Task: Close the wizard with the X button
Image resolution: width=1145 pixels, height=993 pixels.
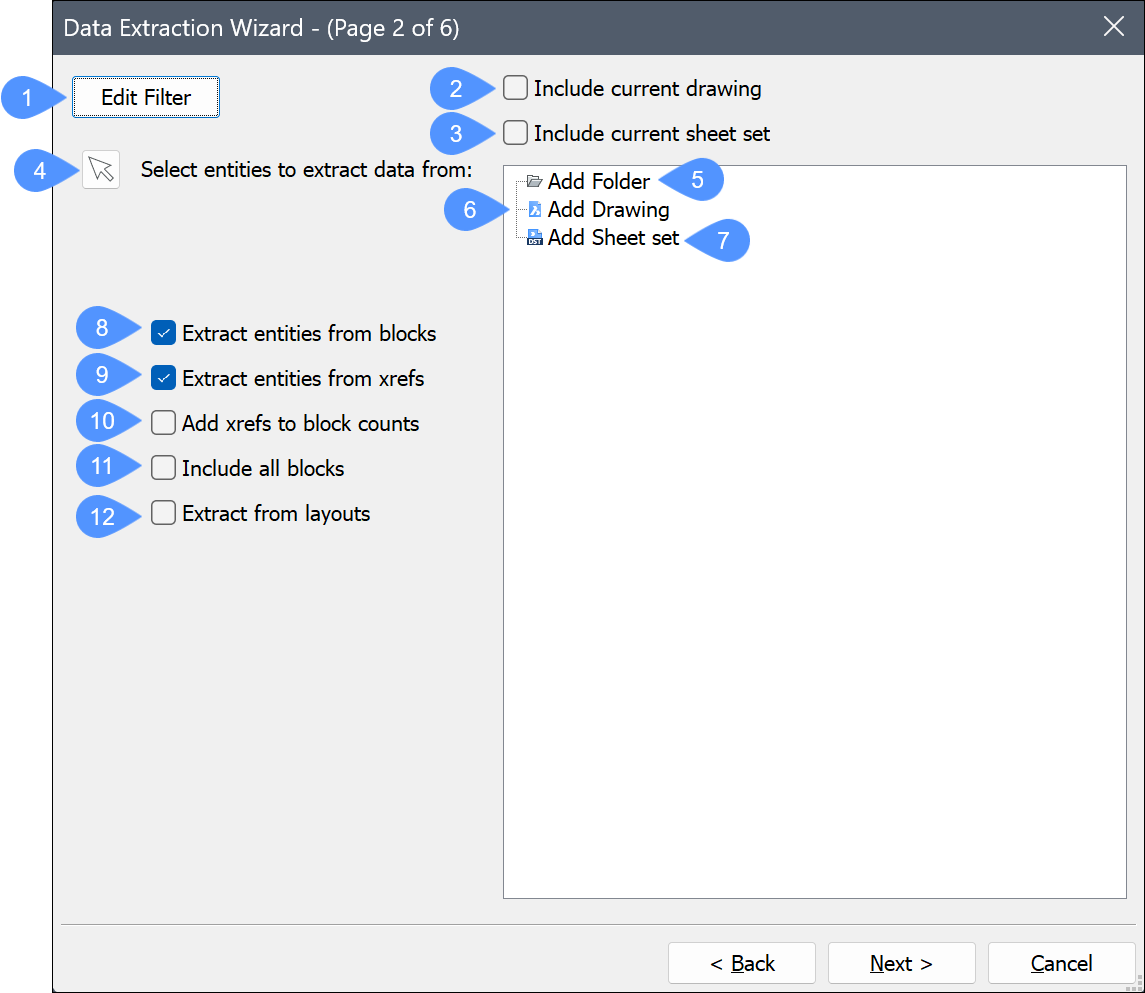Action: pos(1114,27)
